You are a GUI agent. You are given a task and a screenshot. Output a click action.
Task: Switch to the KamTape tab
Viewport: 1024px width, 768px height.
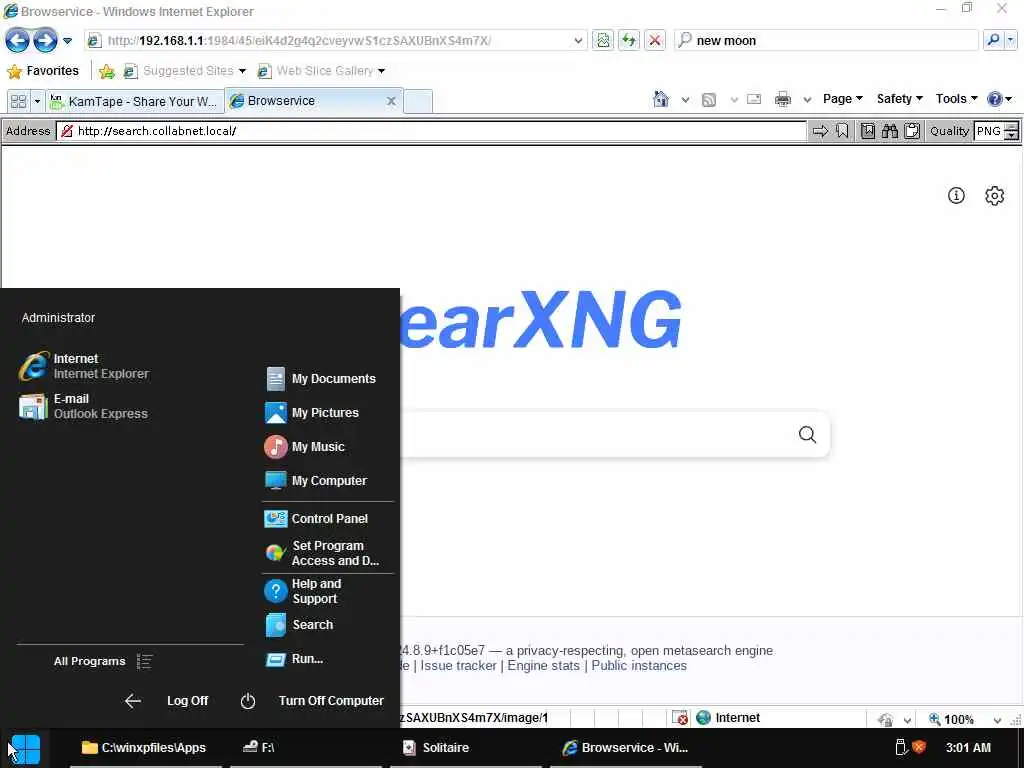click(135, 101)
